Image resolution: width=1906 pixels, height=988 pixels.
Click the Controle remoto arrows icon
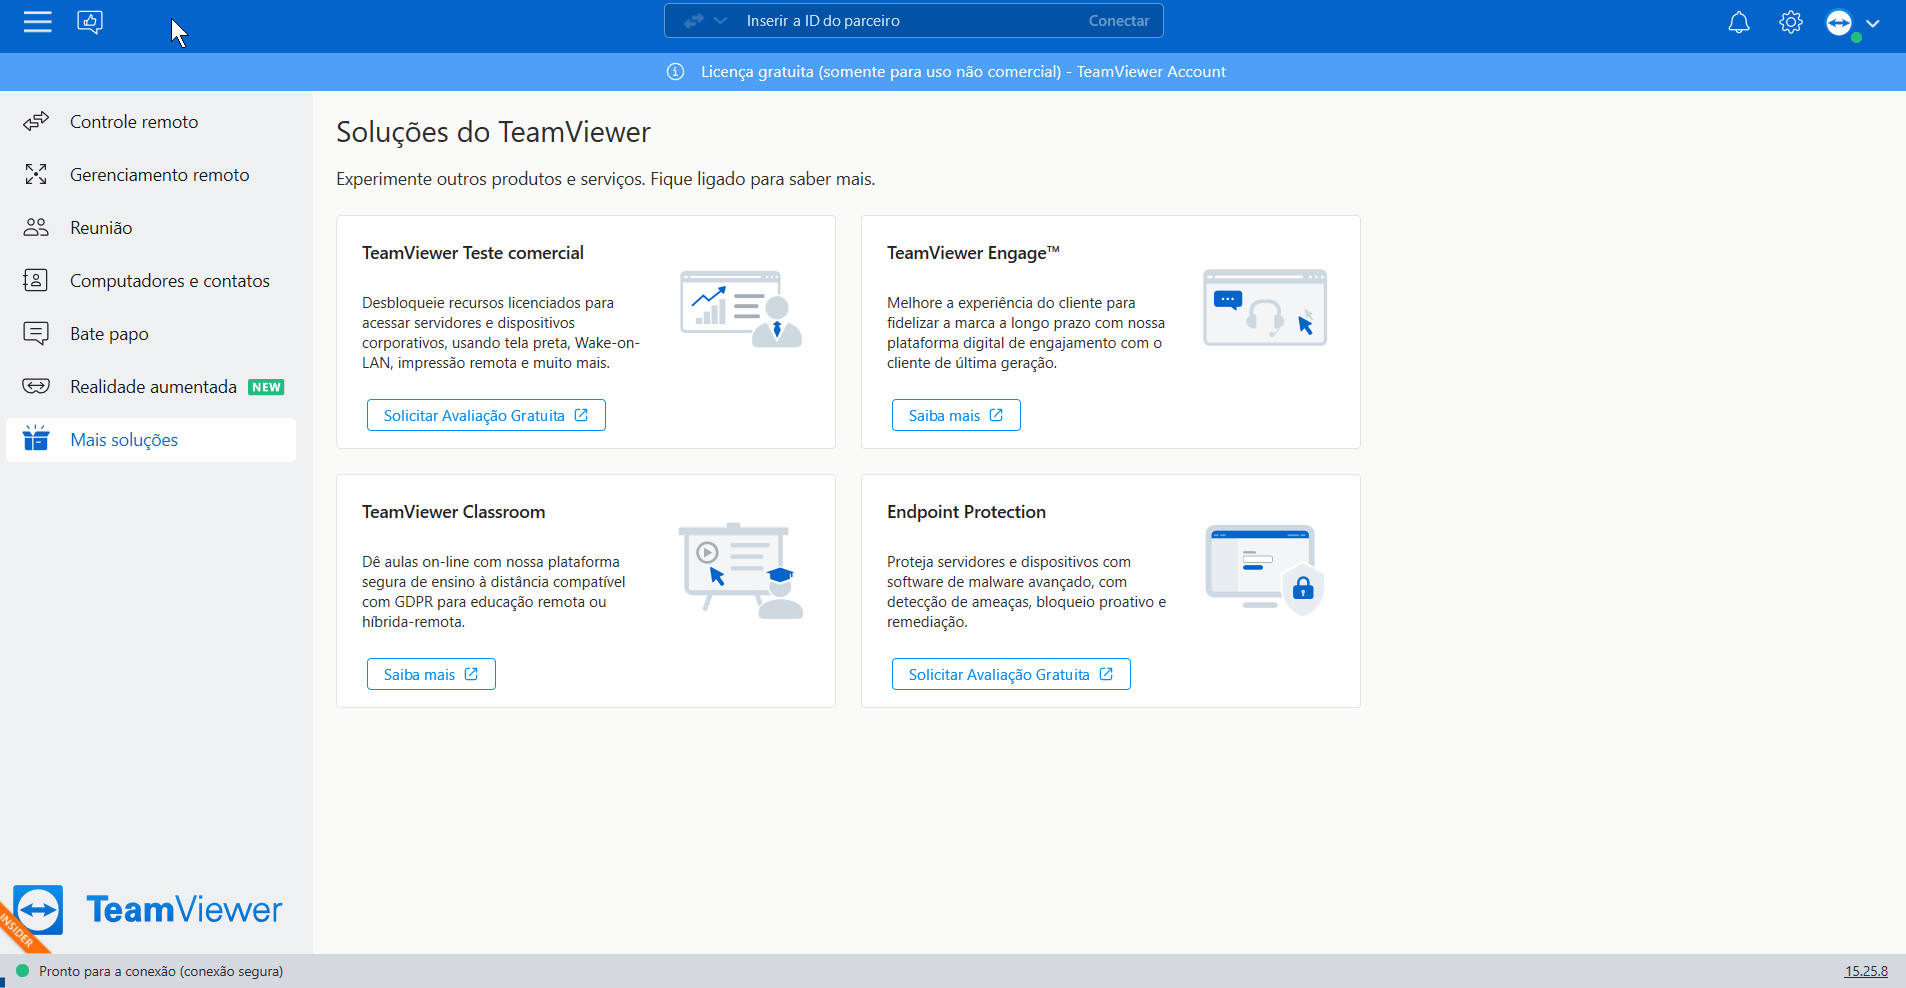point(36,122)
